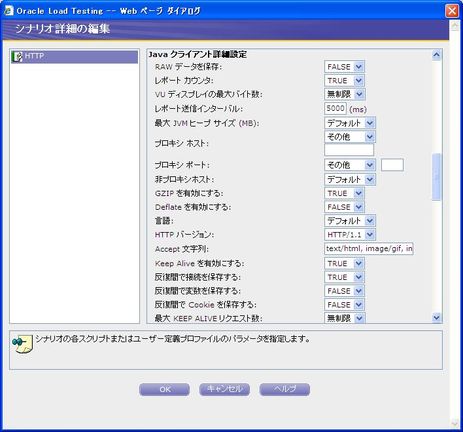Viewport: 463px width, 432px height.
Task: Open 反復間で変数を保存する dropdown
Action: tap(345, 291)
